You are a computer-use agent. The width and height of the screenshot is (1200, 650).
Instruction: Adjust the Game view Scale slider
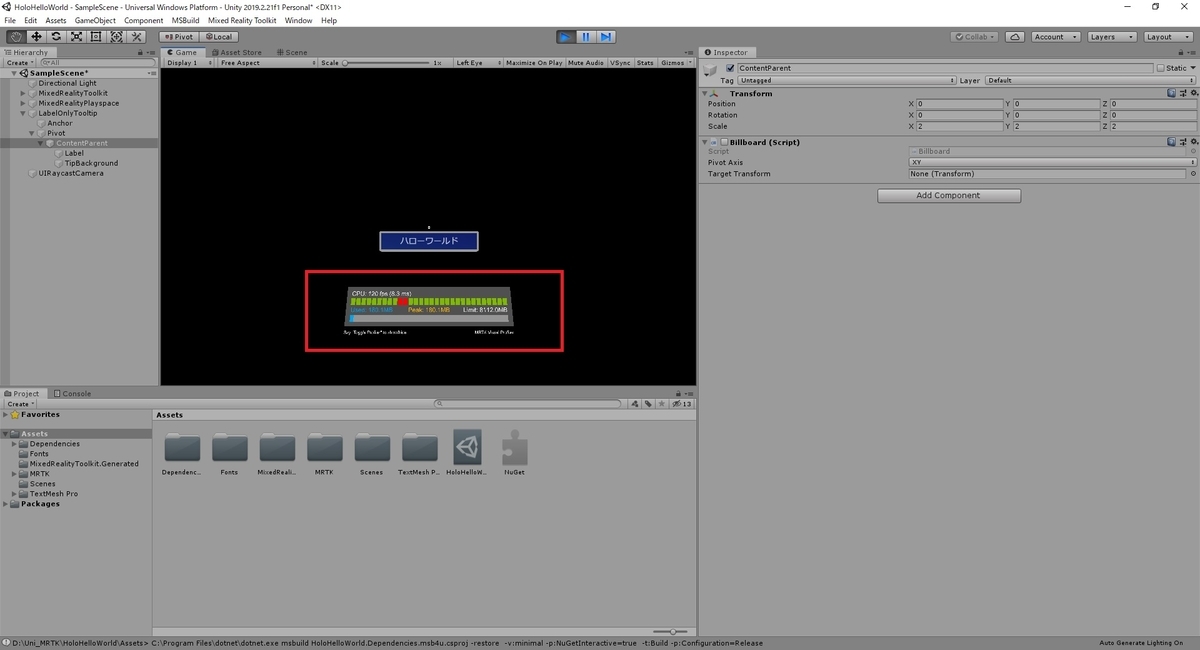click(386, 63)
